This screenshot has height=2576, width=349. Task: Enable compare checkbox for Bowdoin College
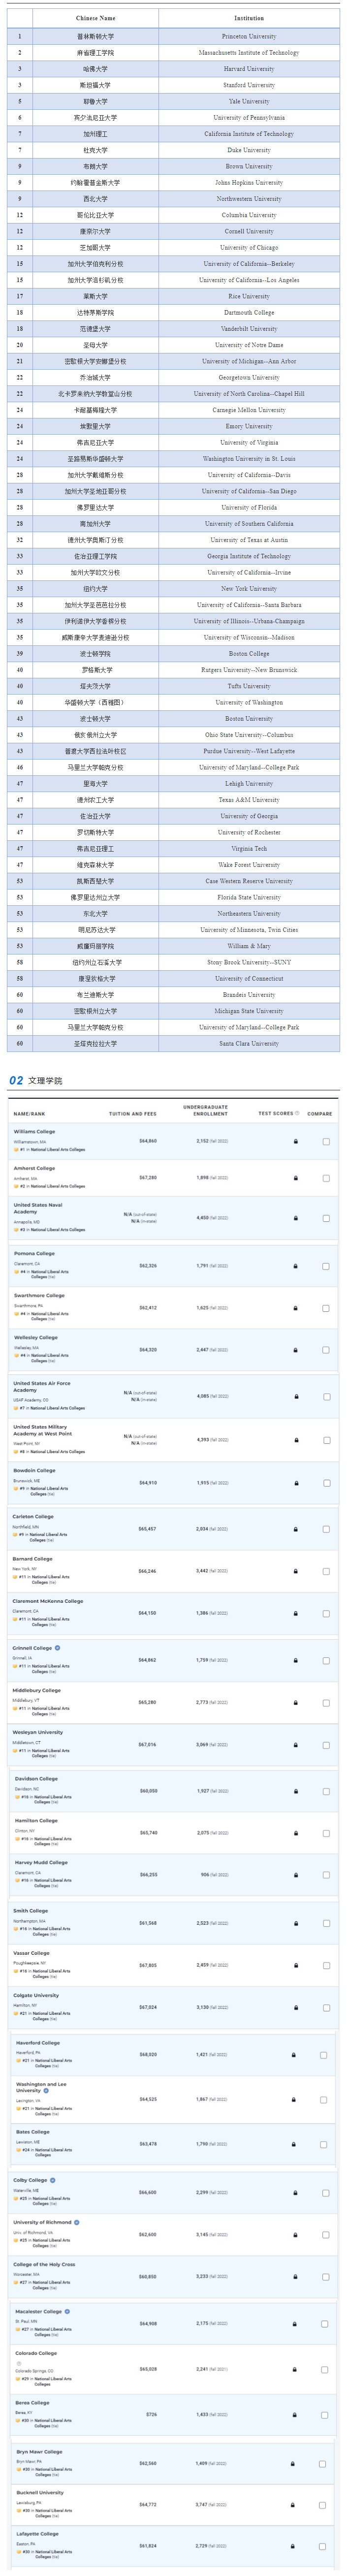pyautogui.click(x=326, y=1483)
